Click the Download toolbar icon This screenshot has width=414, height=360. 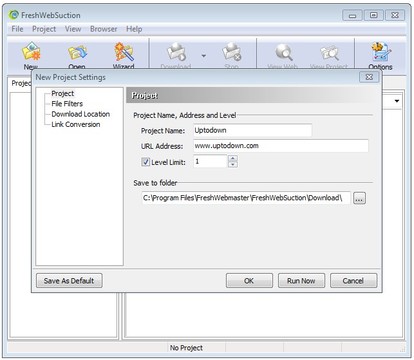point(176,52)
